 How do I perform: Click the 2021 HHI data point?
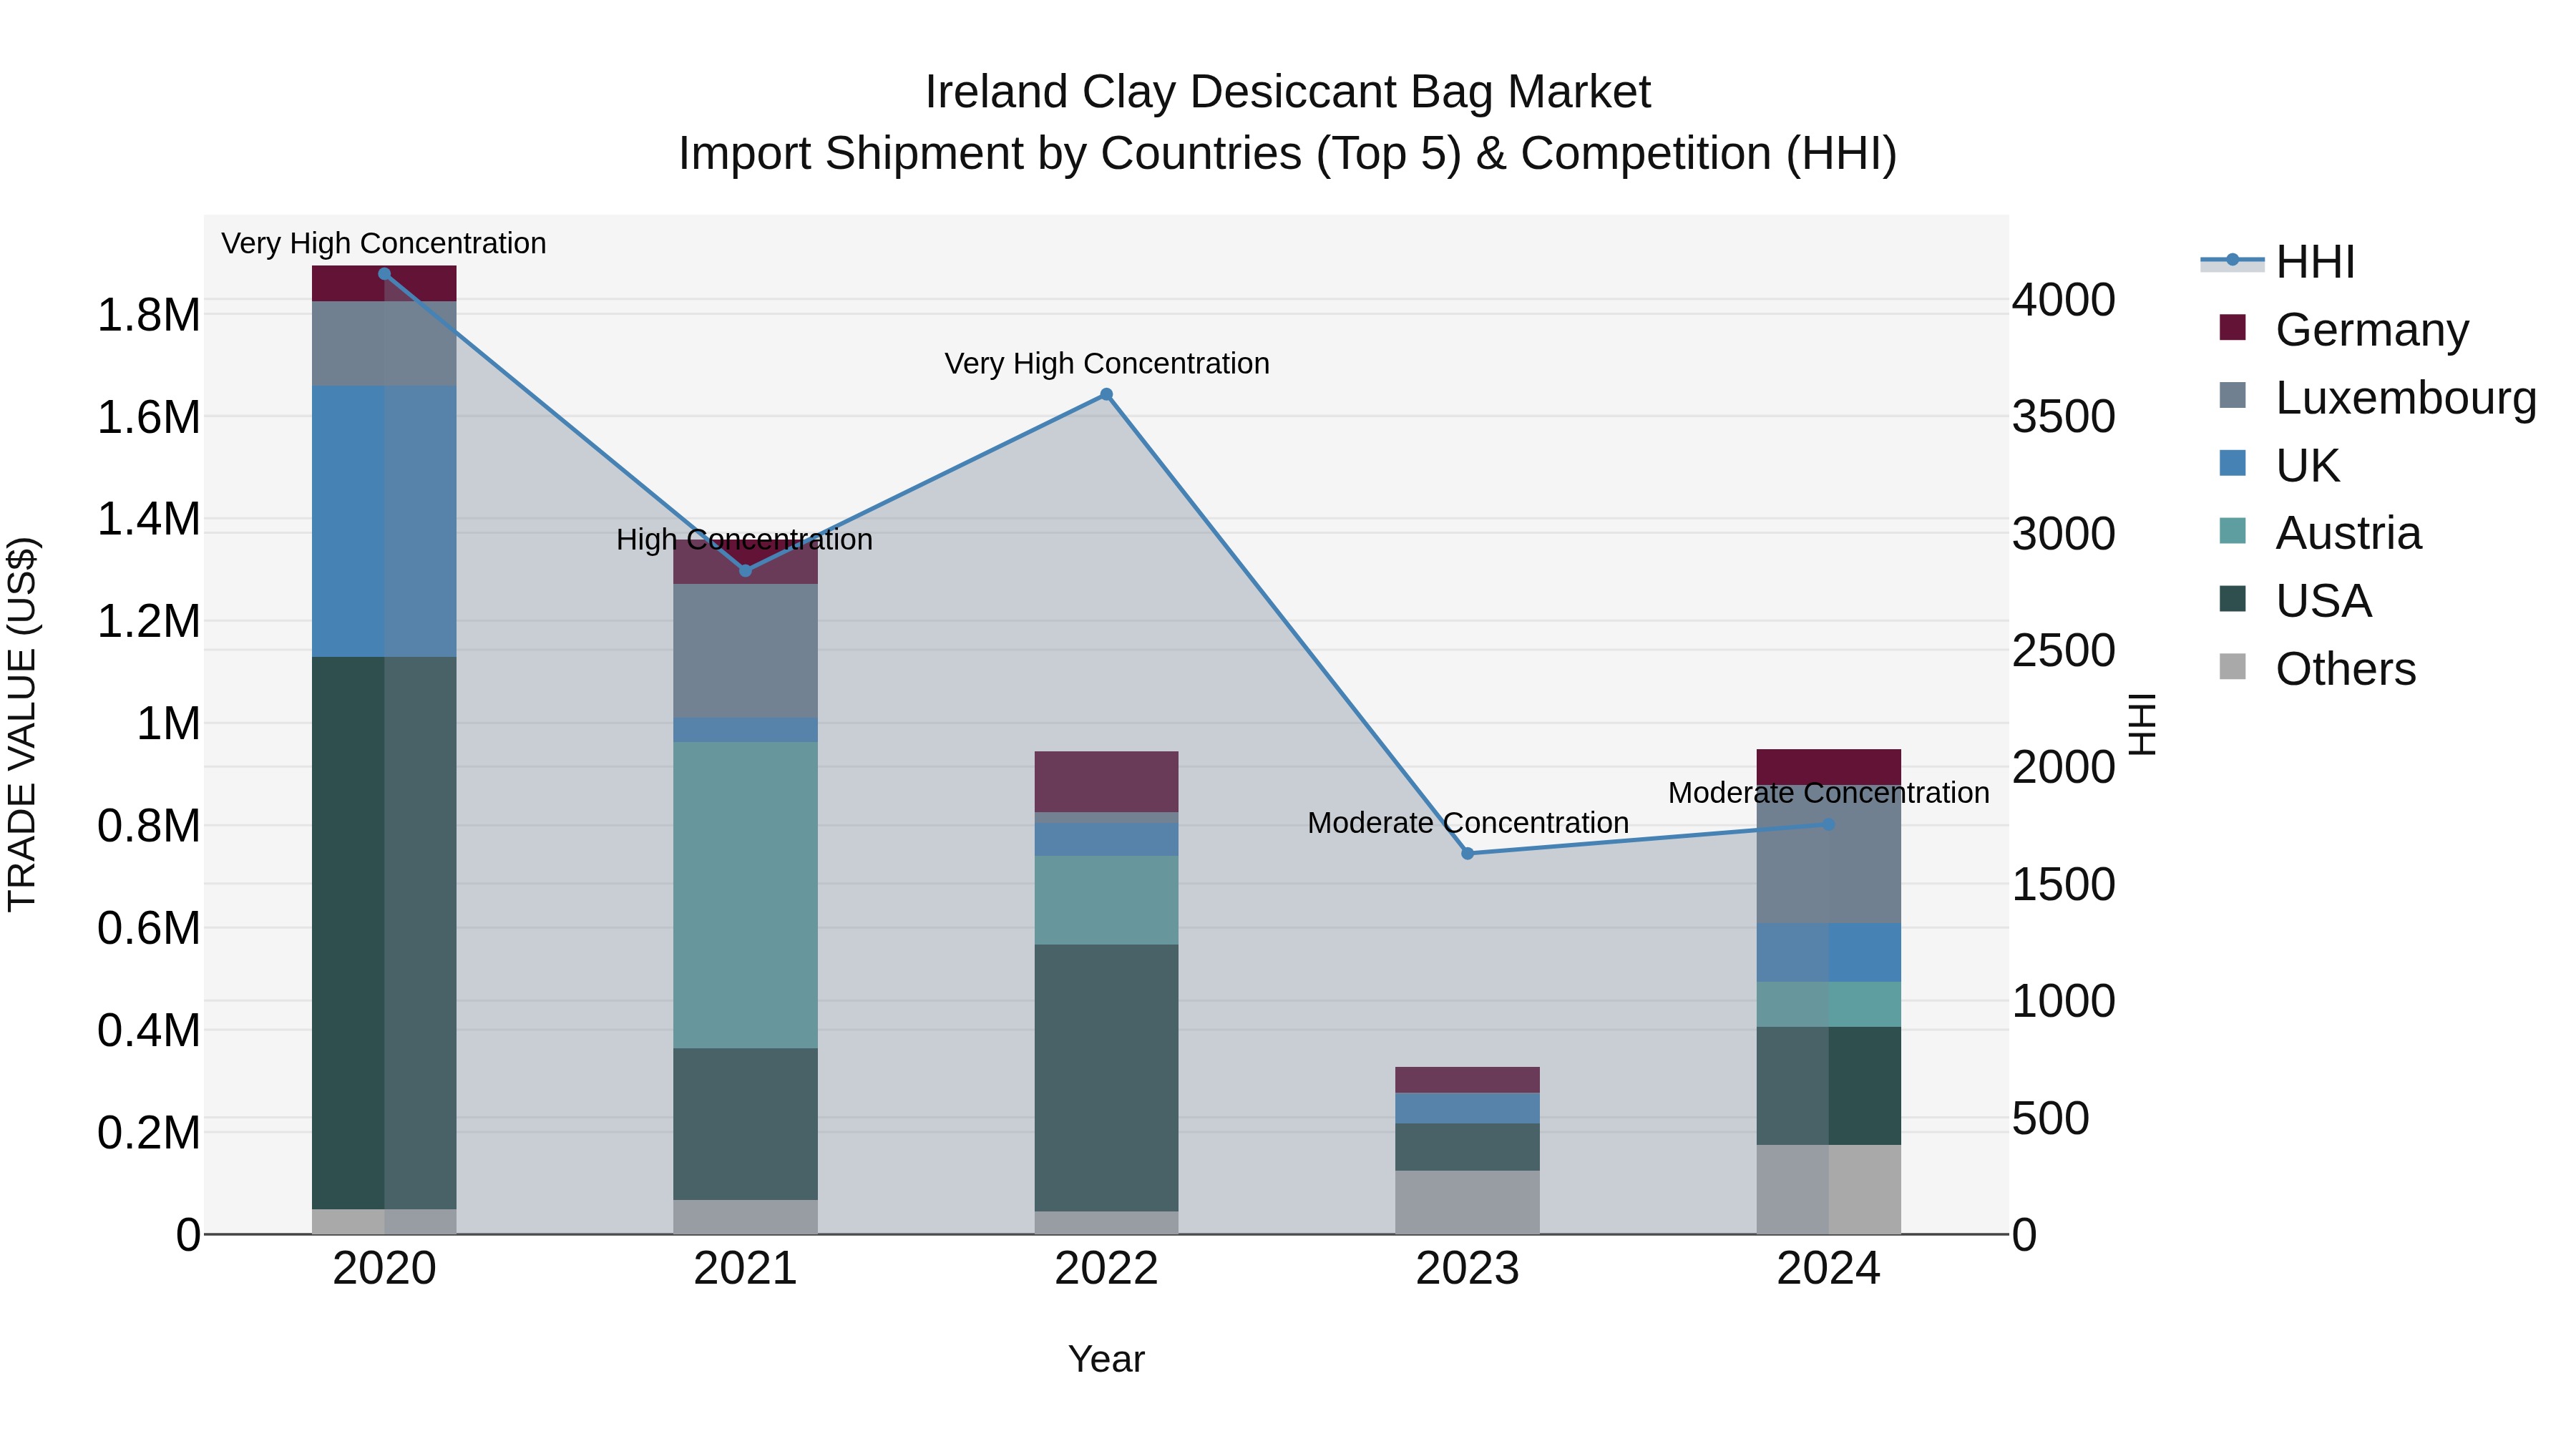tap(745, 571)
